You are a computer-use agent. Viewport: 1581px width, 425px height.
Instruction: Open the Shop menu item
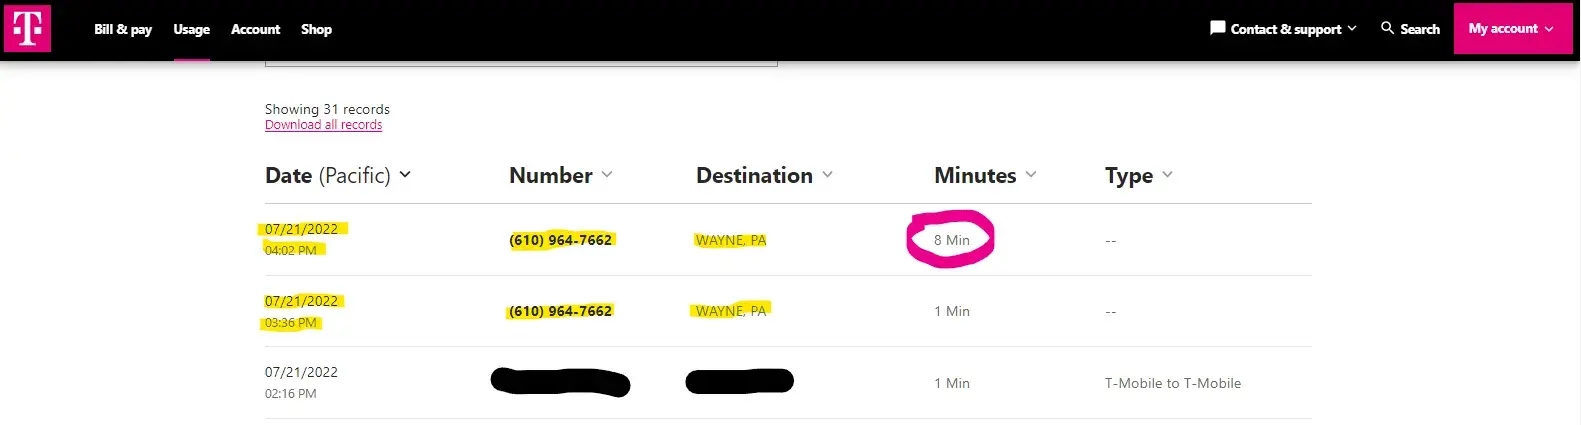(316, 29)
